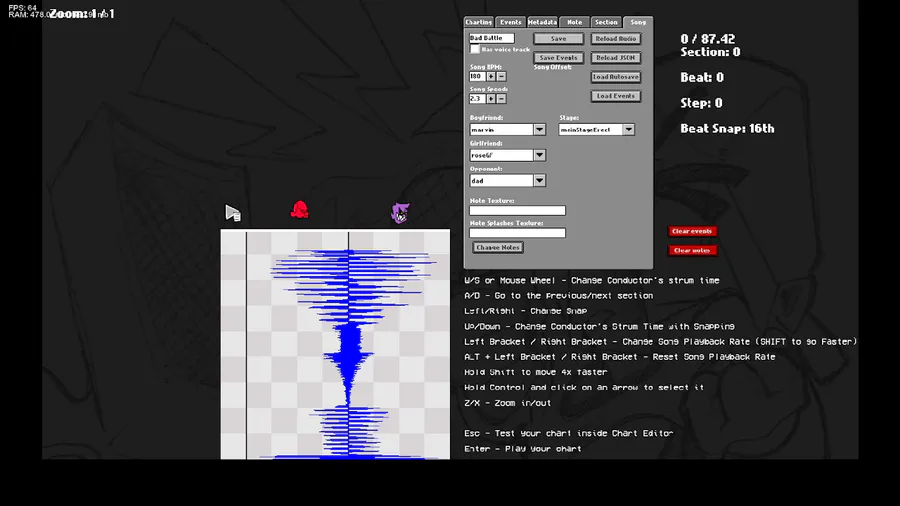The width and height of the screenshot is (900, 506).
Task: Click the Note Splashes Texture input field
Action: [x=517, y=233]
